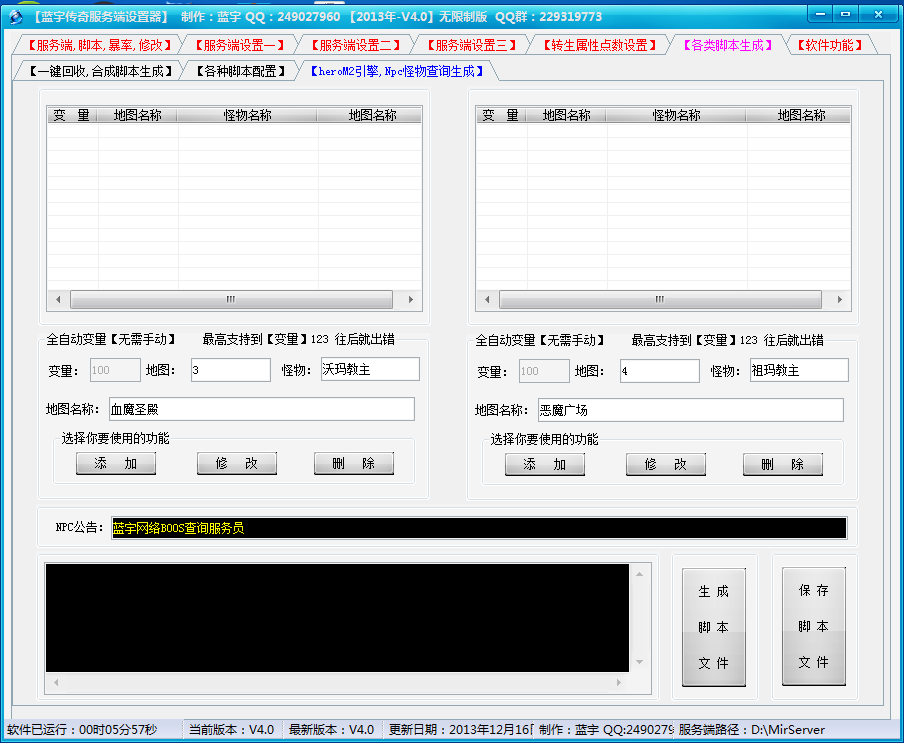
Task: Open the 【服务端,脚本,暴率,修改】 tab
Action: coord(100,45)
